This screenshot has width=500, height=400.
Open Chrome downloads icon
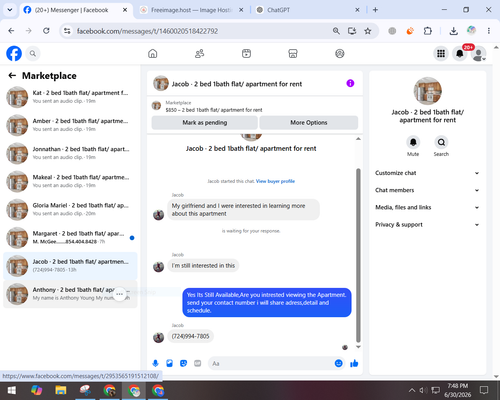pyautogui.click(x=453, y=31)
